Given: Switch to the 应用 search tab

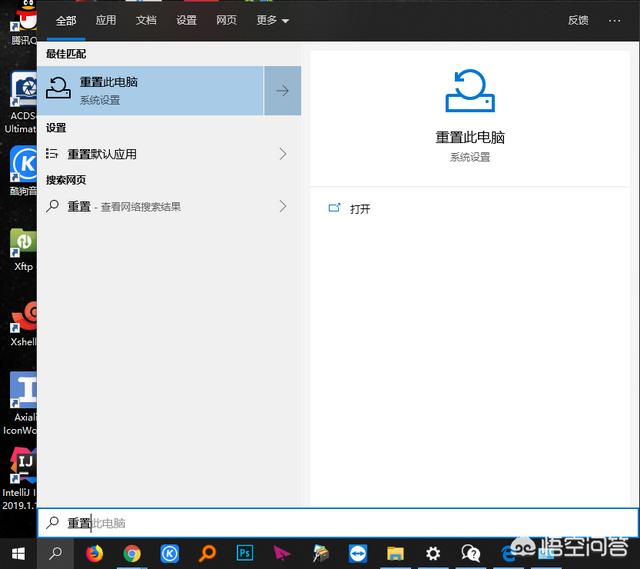Looking at the screenshot, I should coord(106,20).
